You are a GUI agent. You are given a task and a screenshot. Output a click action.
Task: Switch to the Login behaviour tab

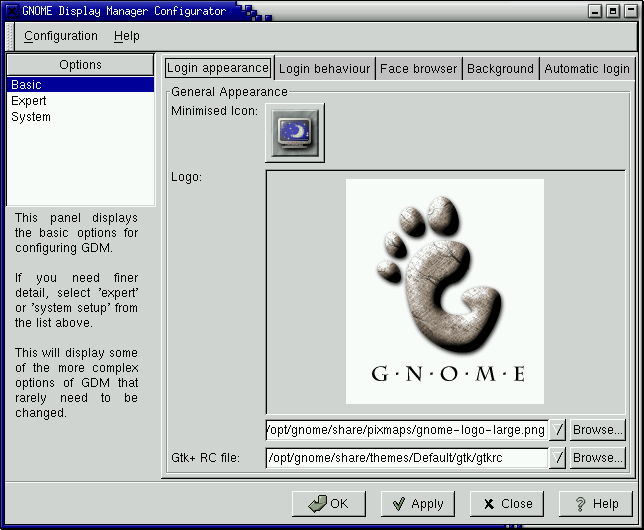pos(324,69)
